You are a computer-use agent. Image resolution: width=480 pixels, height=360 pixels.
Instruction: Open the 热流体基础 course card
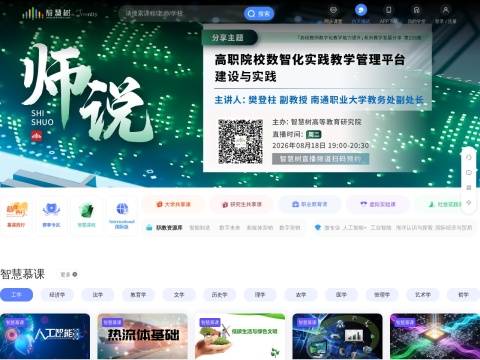pyautogui.click(x=142, y=336)
